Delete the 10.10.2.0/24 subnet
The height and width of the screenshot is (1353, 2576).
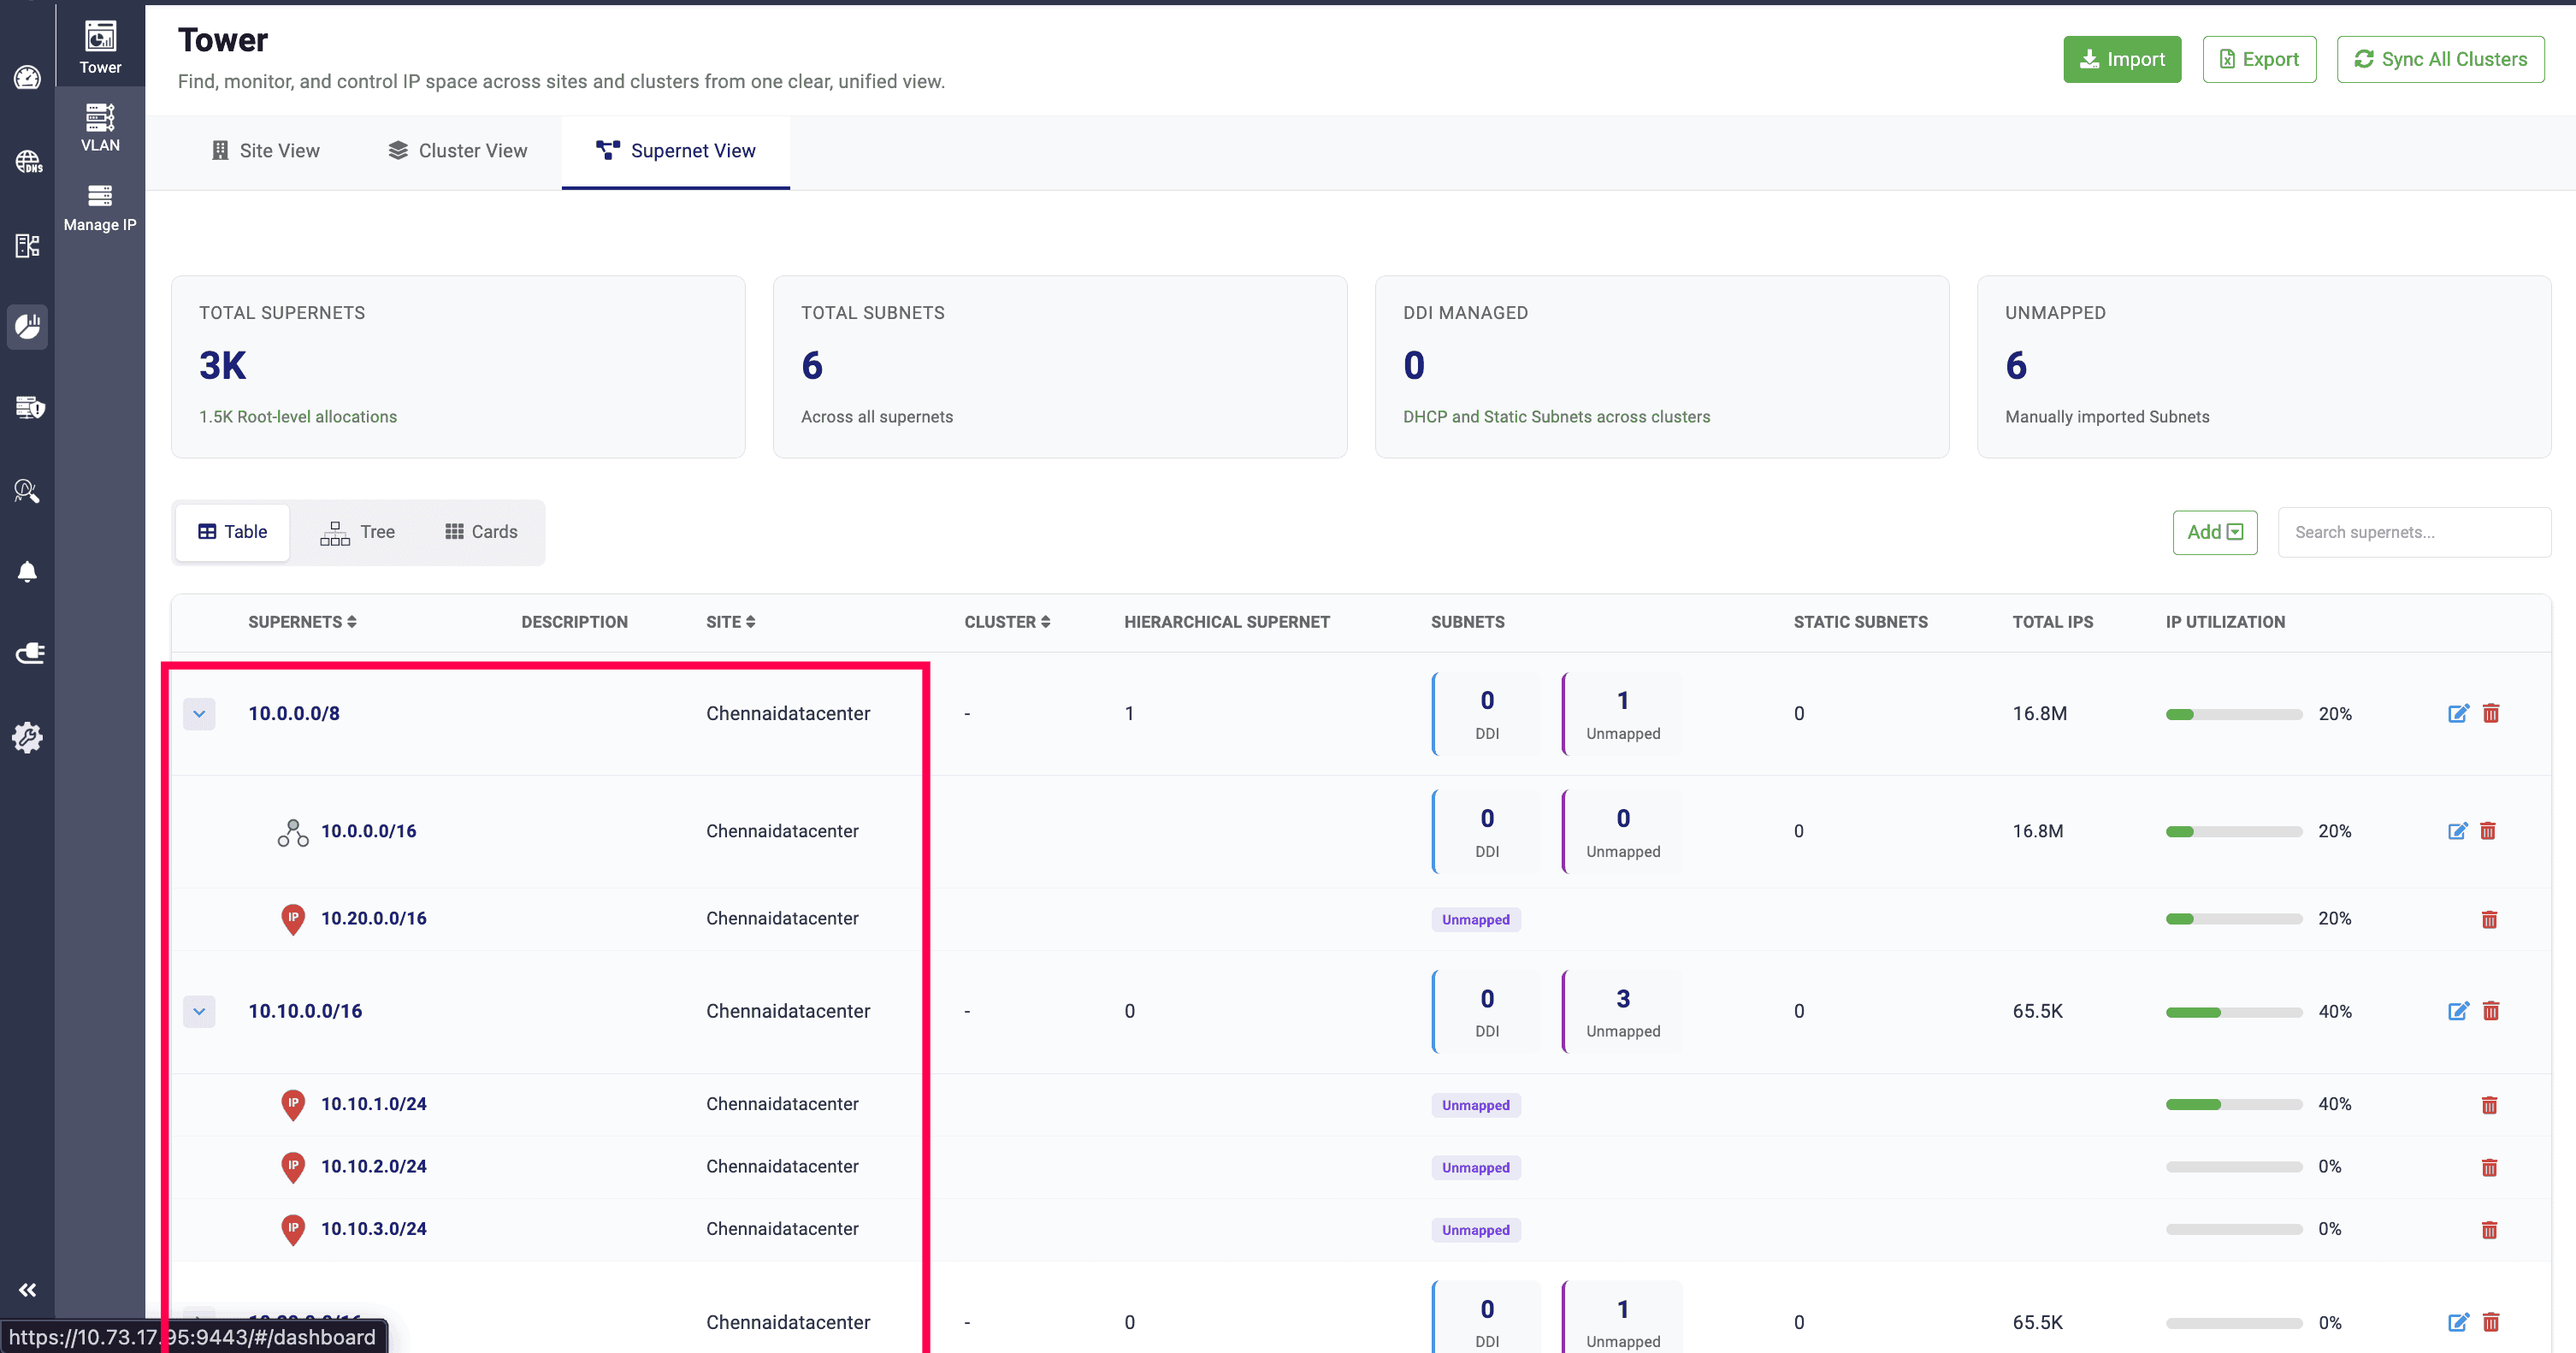pos(2489,1167)
